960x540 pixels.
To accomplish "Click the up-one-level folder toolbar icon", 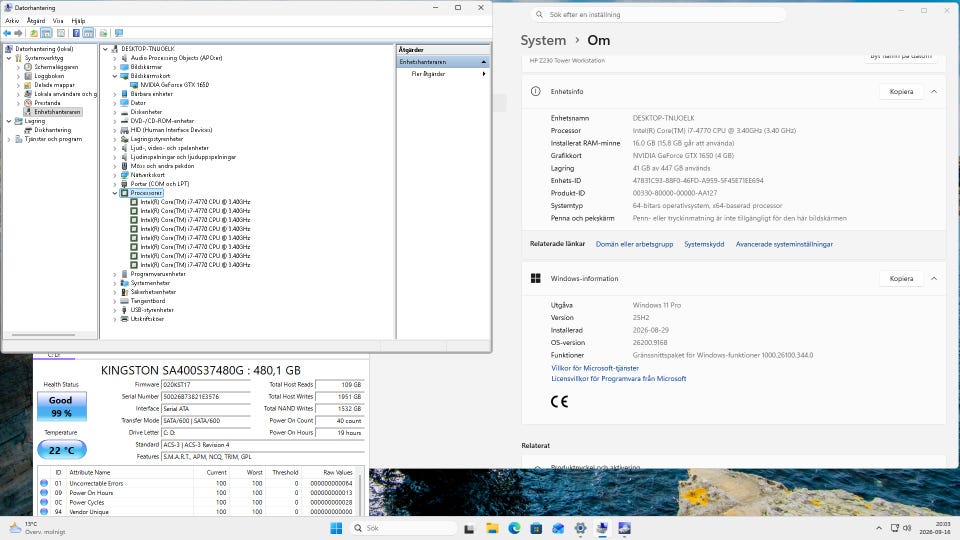I will point(34,33).
